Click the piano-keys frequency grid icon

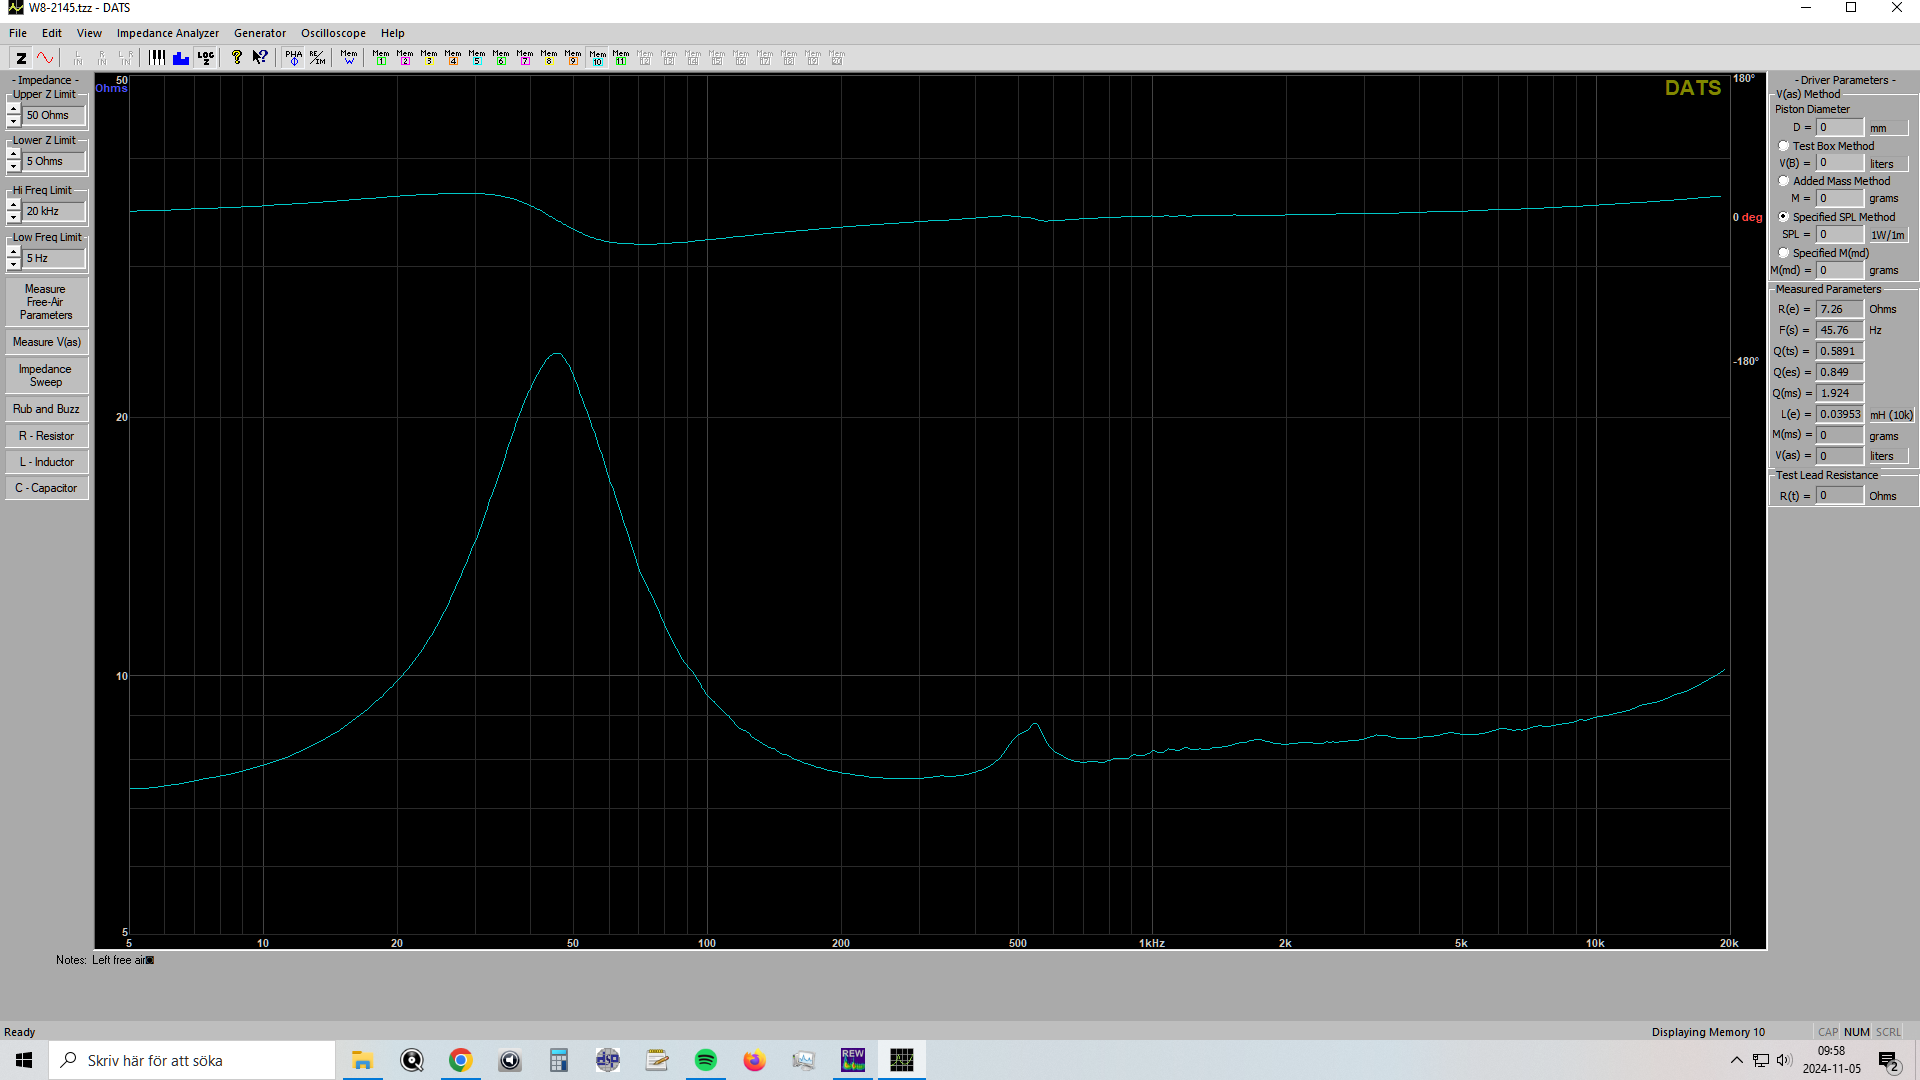pos(157,58)
